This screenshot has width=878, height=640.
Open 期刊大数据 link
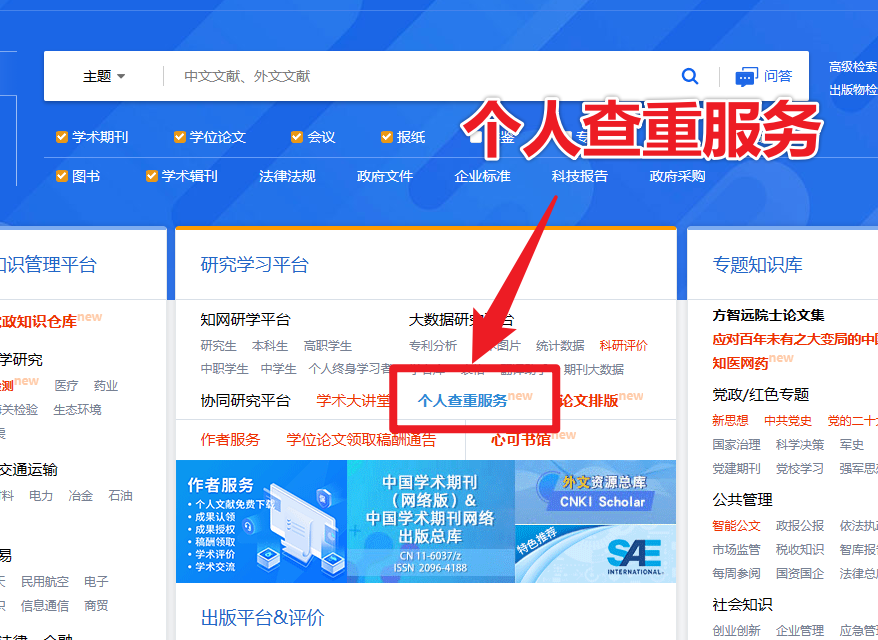pyautogui.click(x=594, y=370)
